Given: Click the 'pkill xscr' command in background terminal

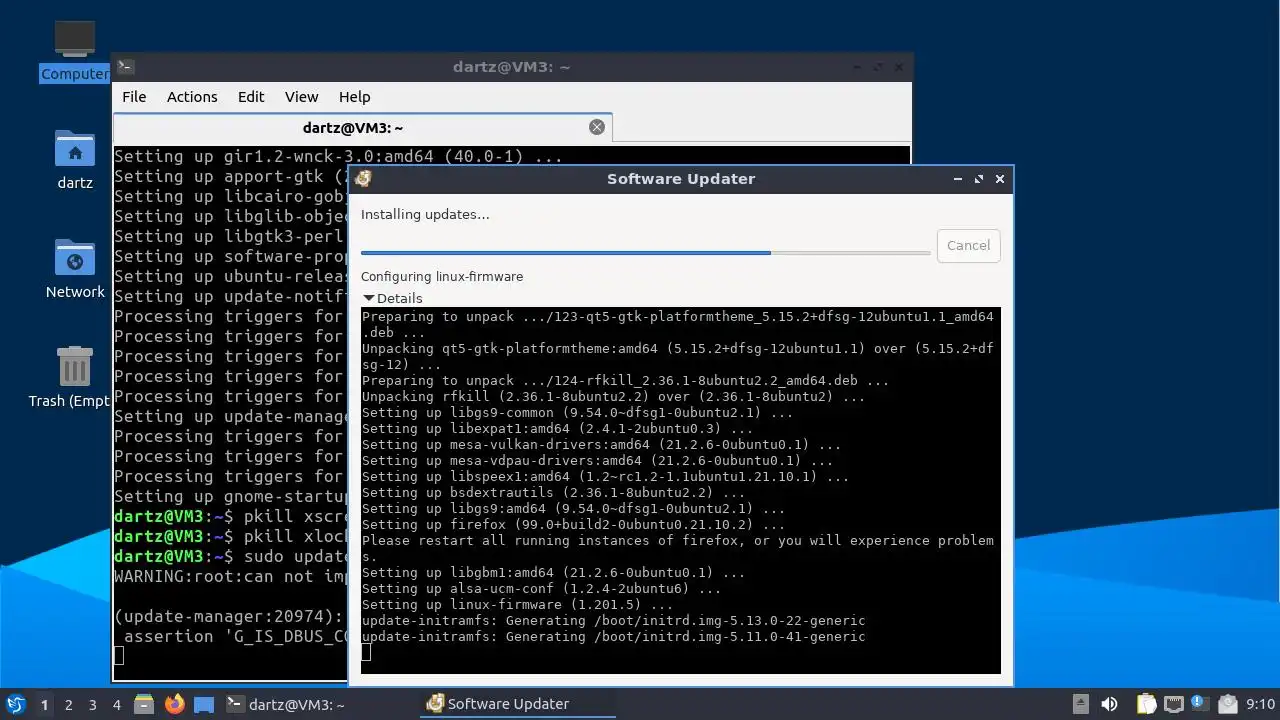Looking at the screenshot, I should pos(295,516).
